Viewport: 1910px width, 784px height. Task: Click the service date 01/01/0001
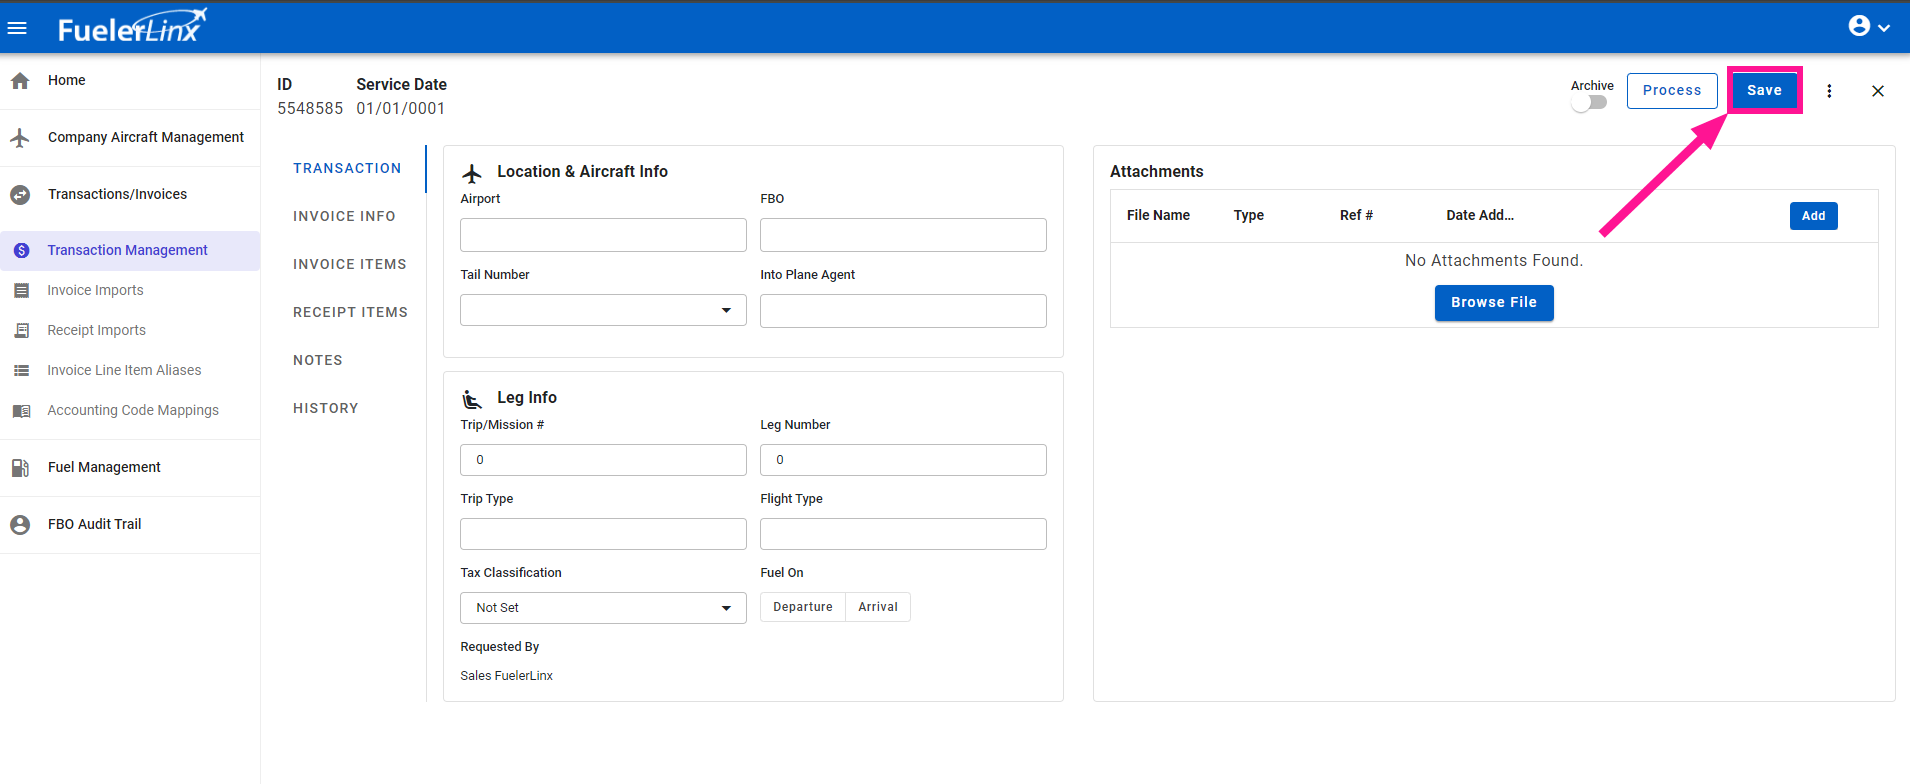coord(401,109)
